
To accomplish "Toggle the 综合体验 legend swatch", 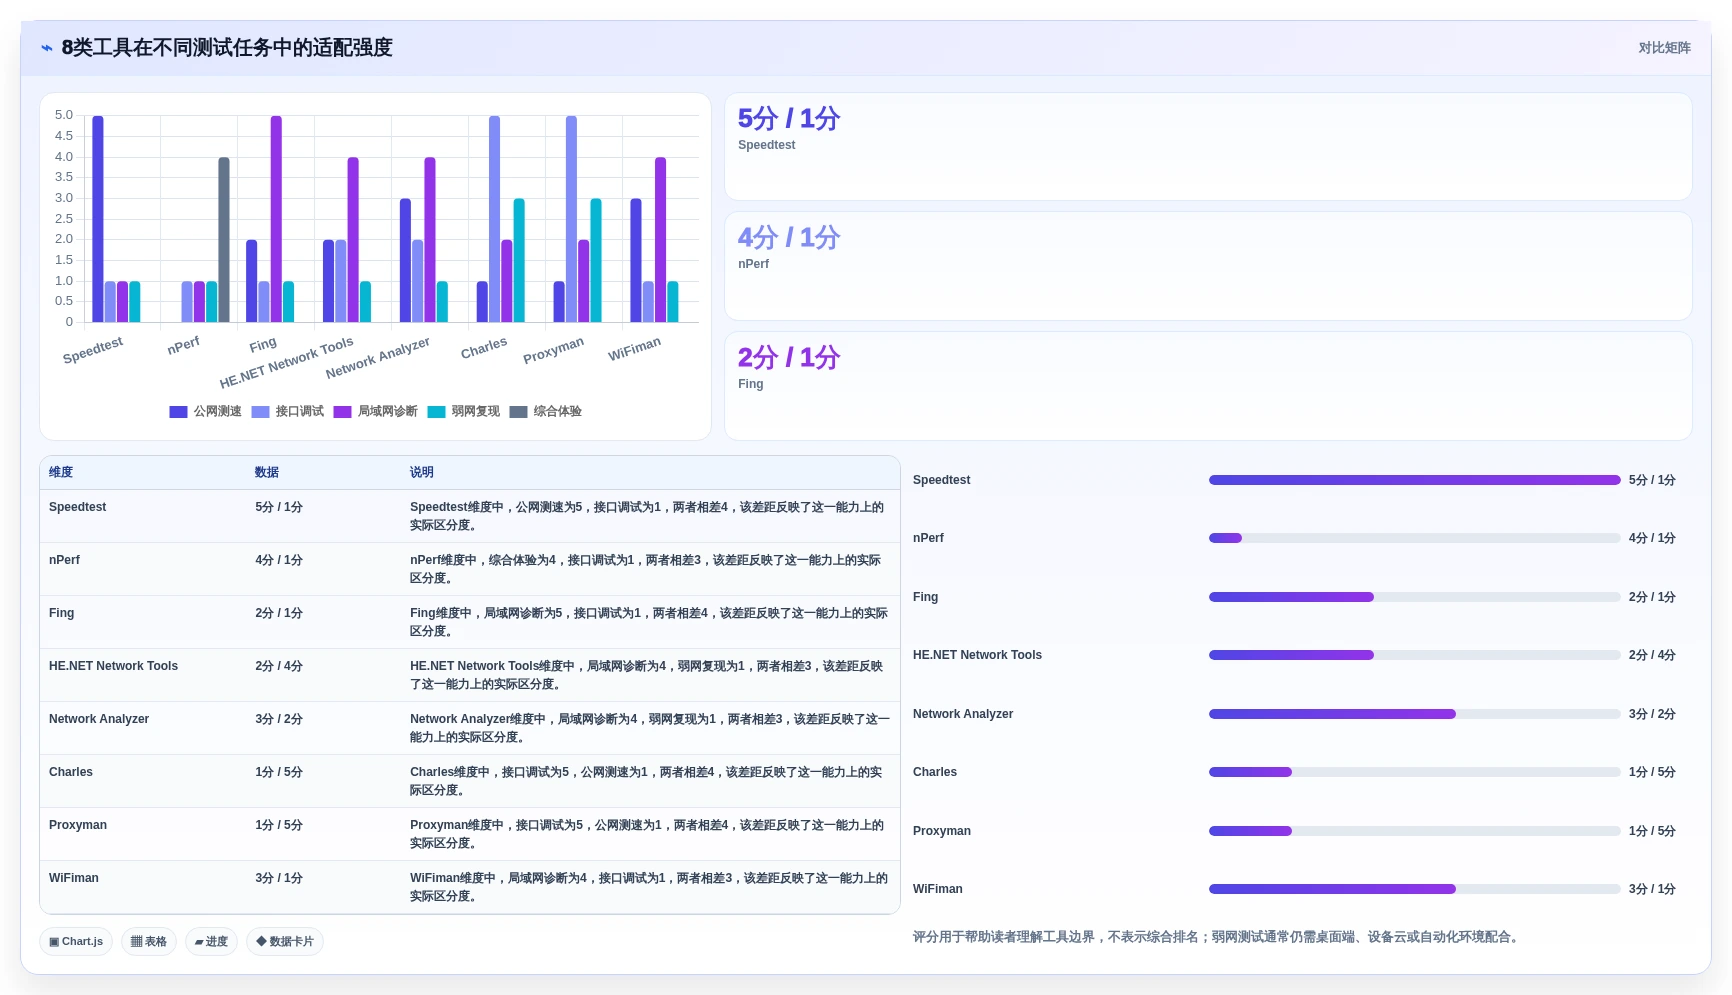I will 518,412.
